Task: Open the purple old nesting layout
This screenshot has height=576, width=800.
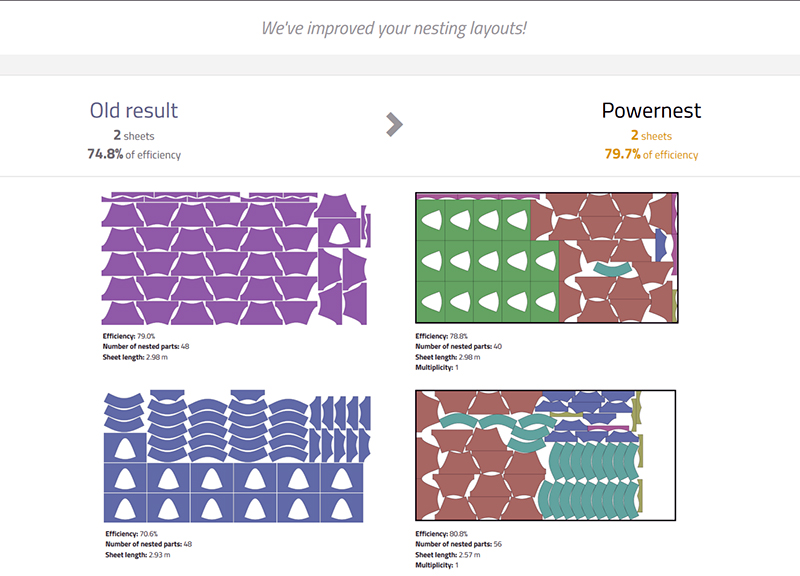Action: tap(235, 258)
